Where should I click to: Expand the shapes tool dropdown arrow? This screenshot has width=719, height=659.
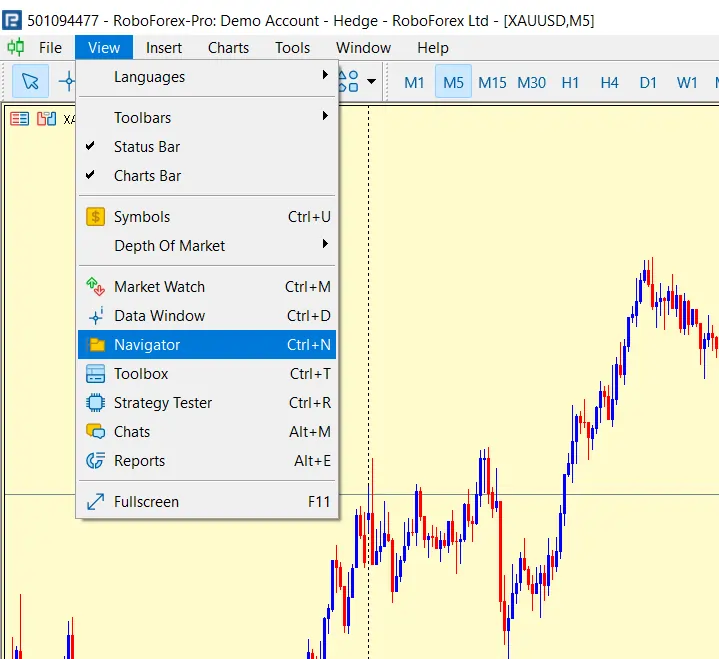[371, 82]
